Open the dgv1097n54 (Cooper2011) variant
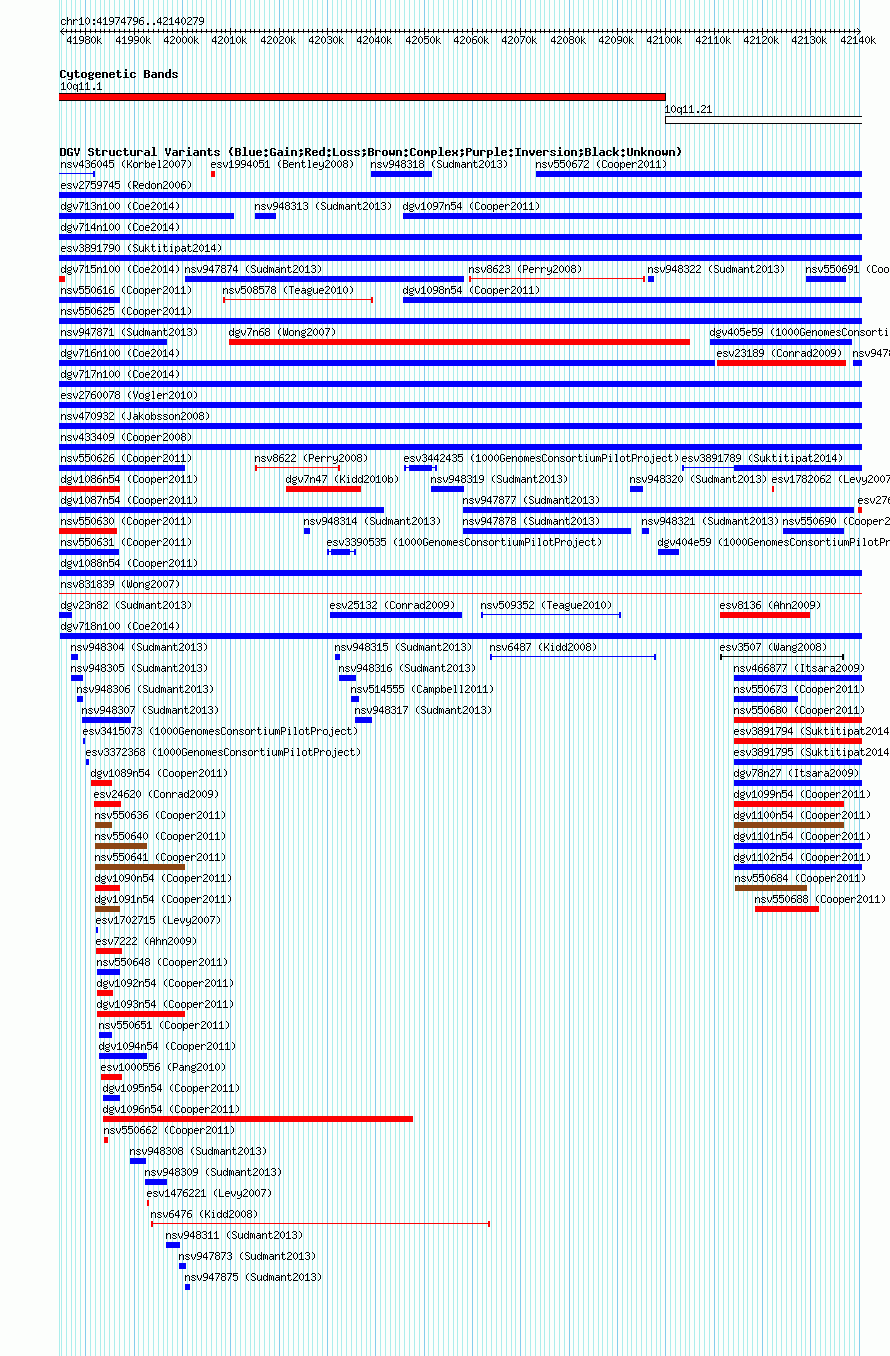890x1356 pixels. pos(471,206)
